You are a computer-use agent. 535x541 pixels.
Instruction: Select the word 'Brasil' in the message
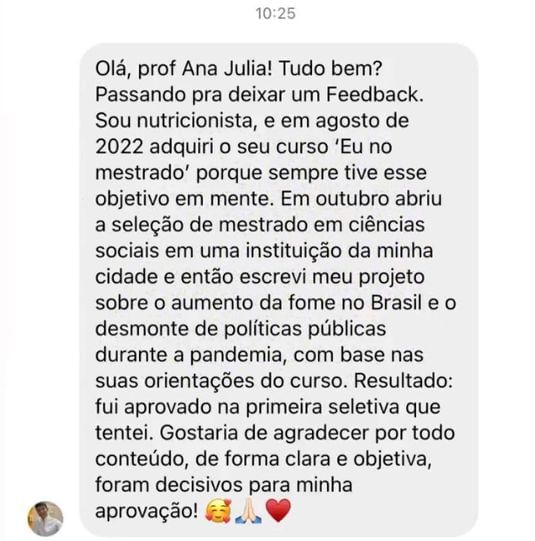(x=397, y=303)
